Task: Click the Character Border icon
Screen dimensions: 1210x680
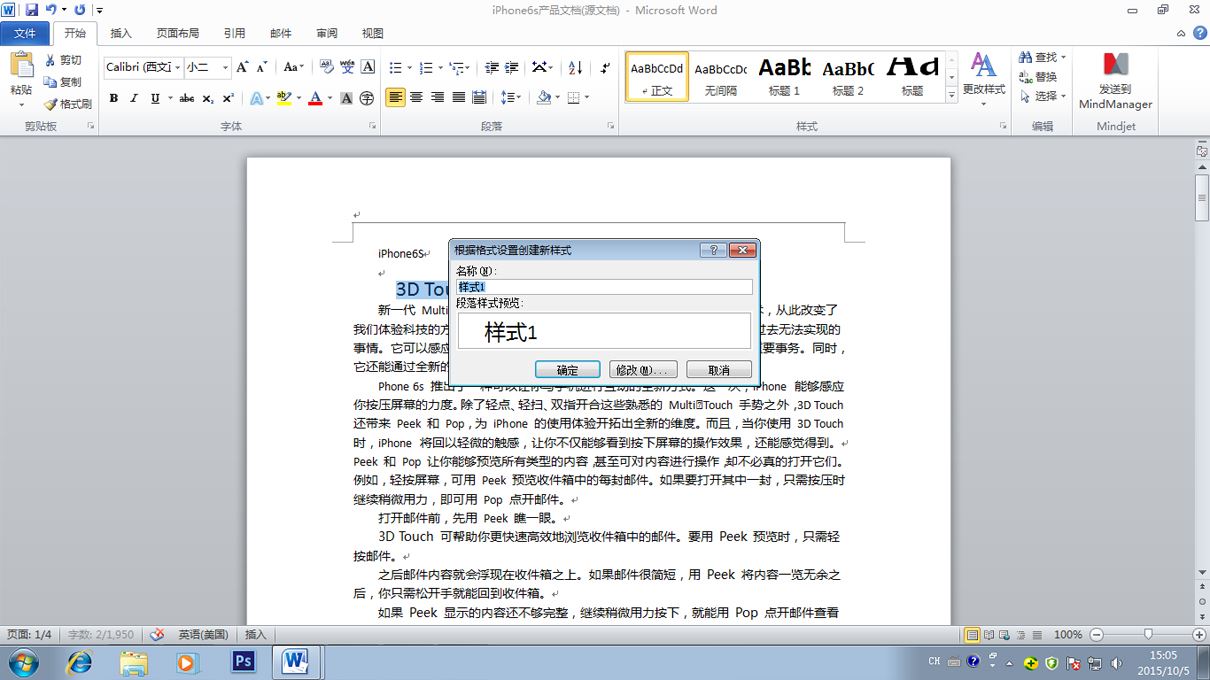Action: [x=367, y=67]
